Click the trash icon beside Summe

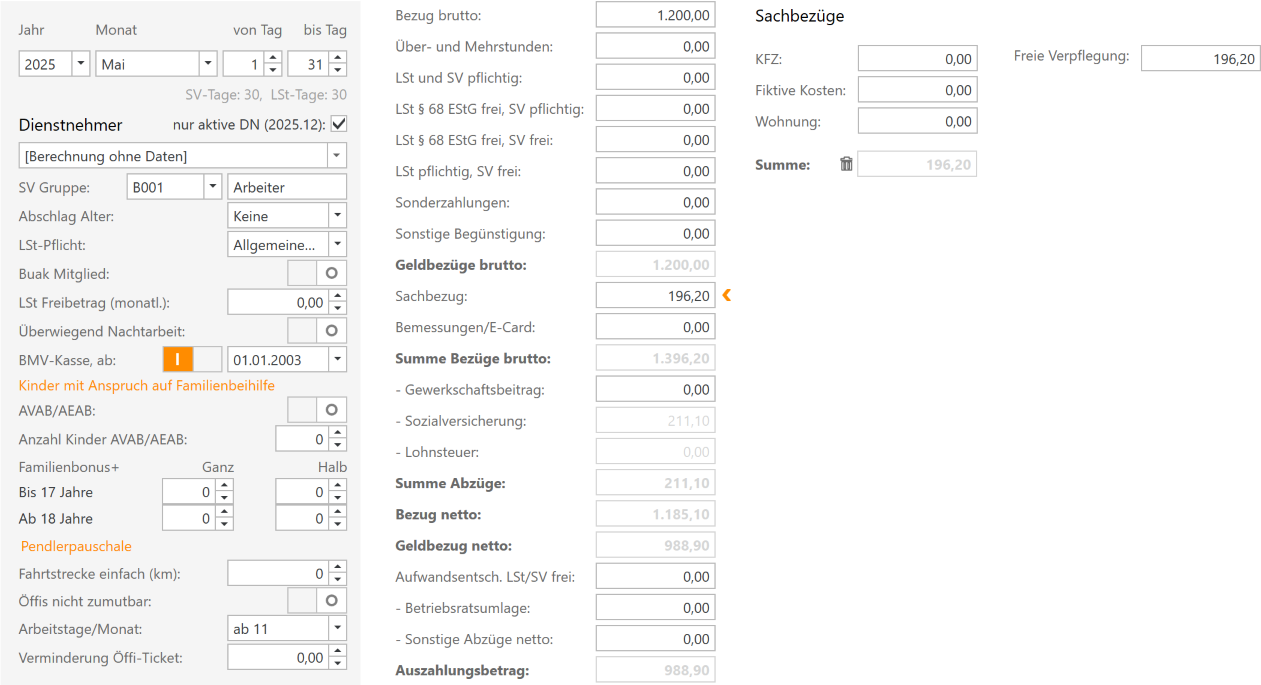coord(846,164)
